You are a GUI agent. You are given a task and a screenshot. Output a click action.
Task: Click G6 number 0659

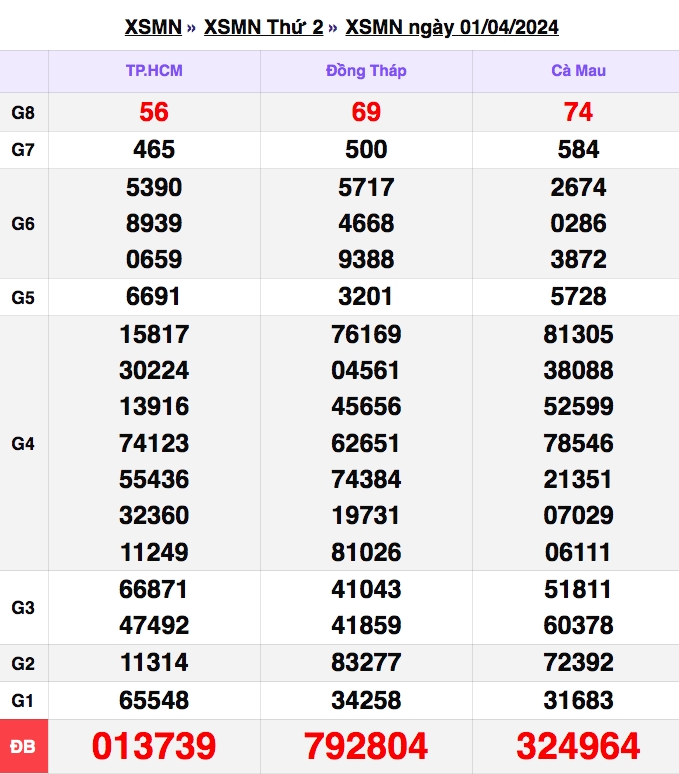pos(154,260)
